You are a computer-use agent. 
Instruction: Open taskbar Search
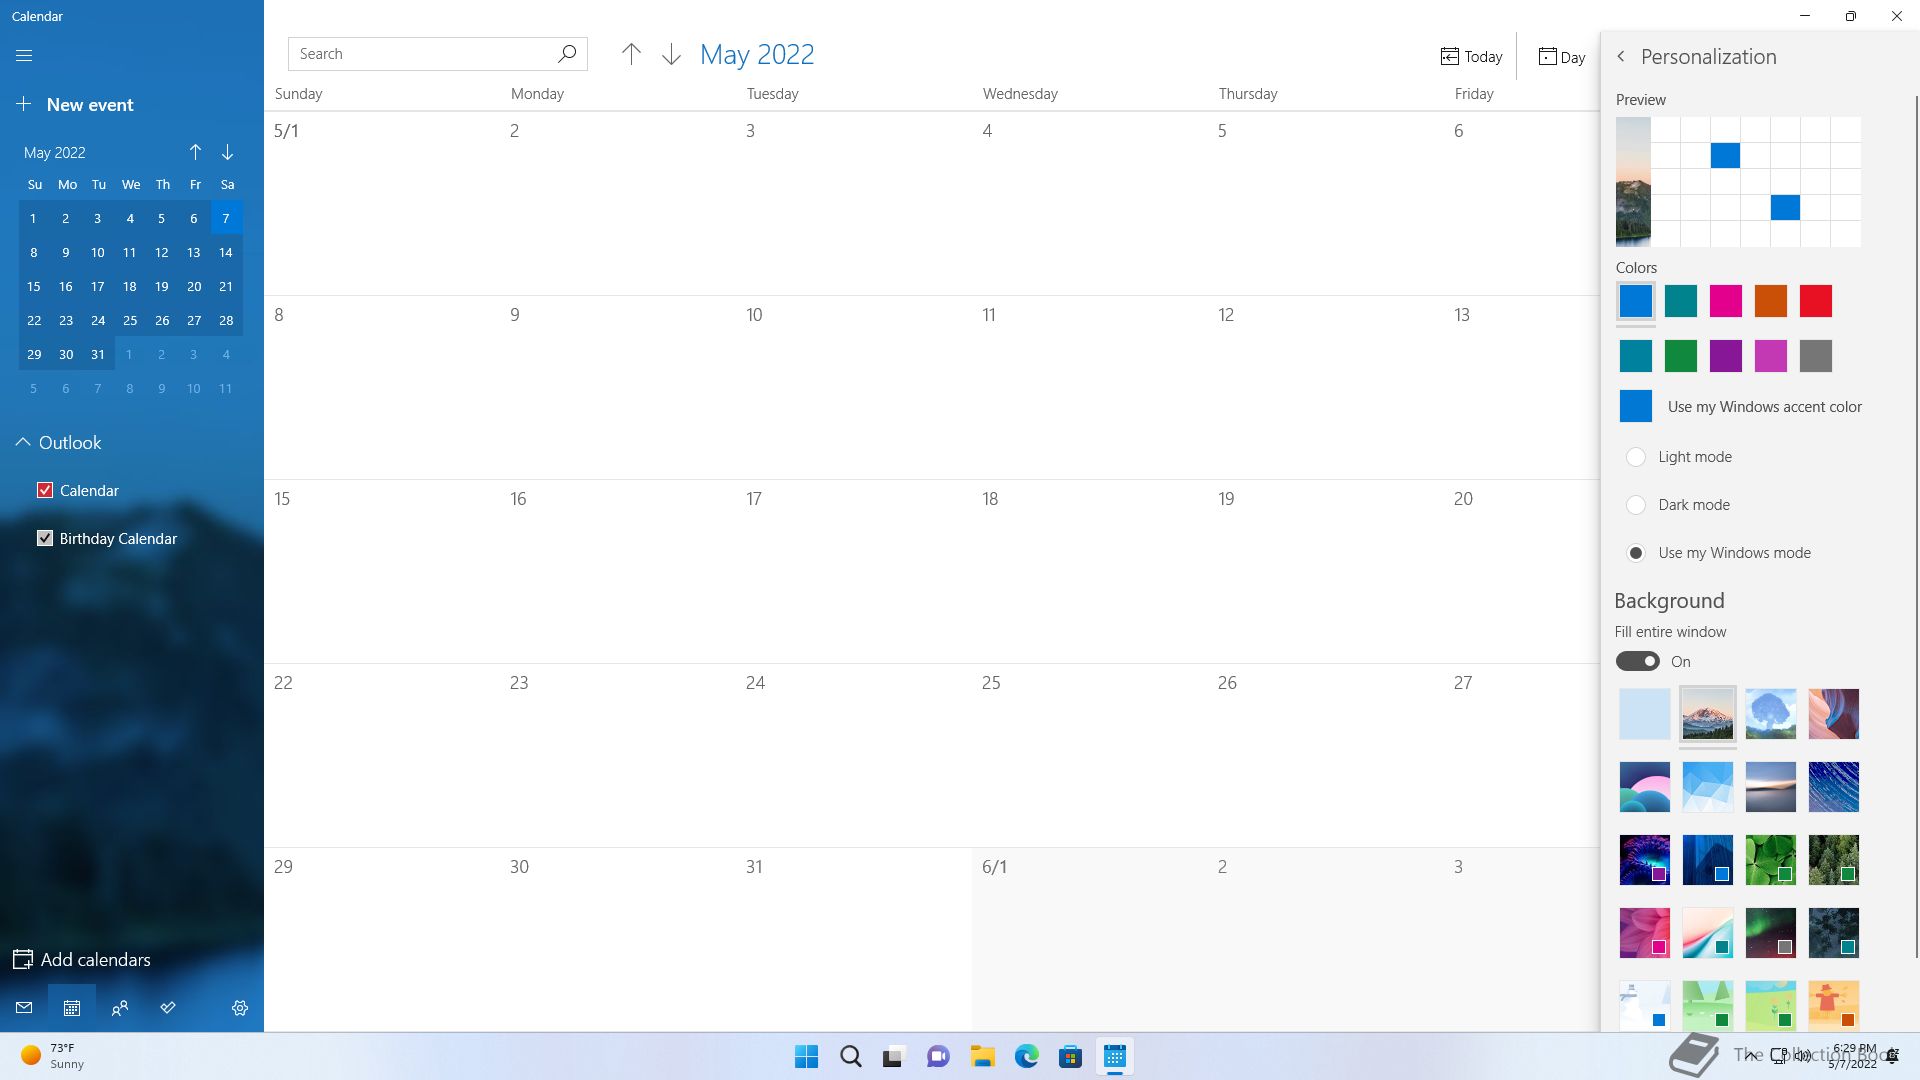point(851,1057)
